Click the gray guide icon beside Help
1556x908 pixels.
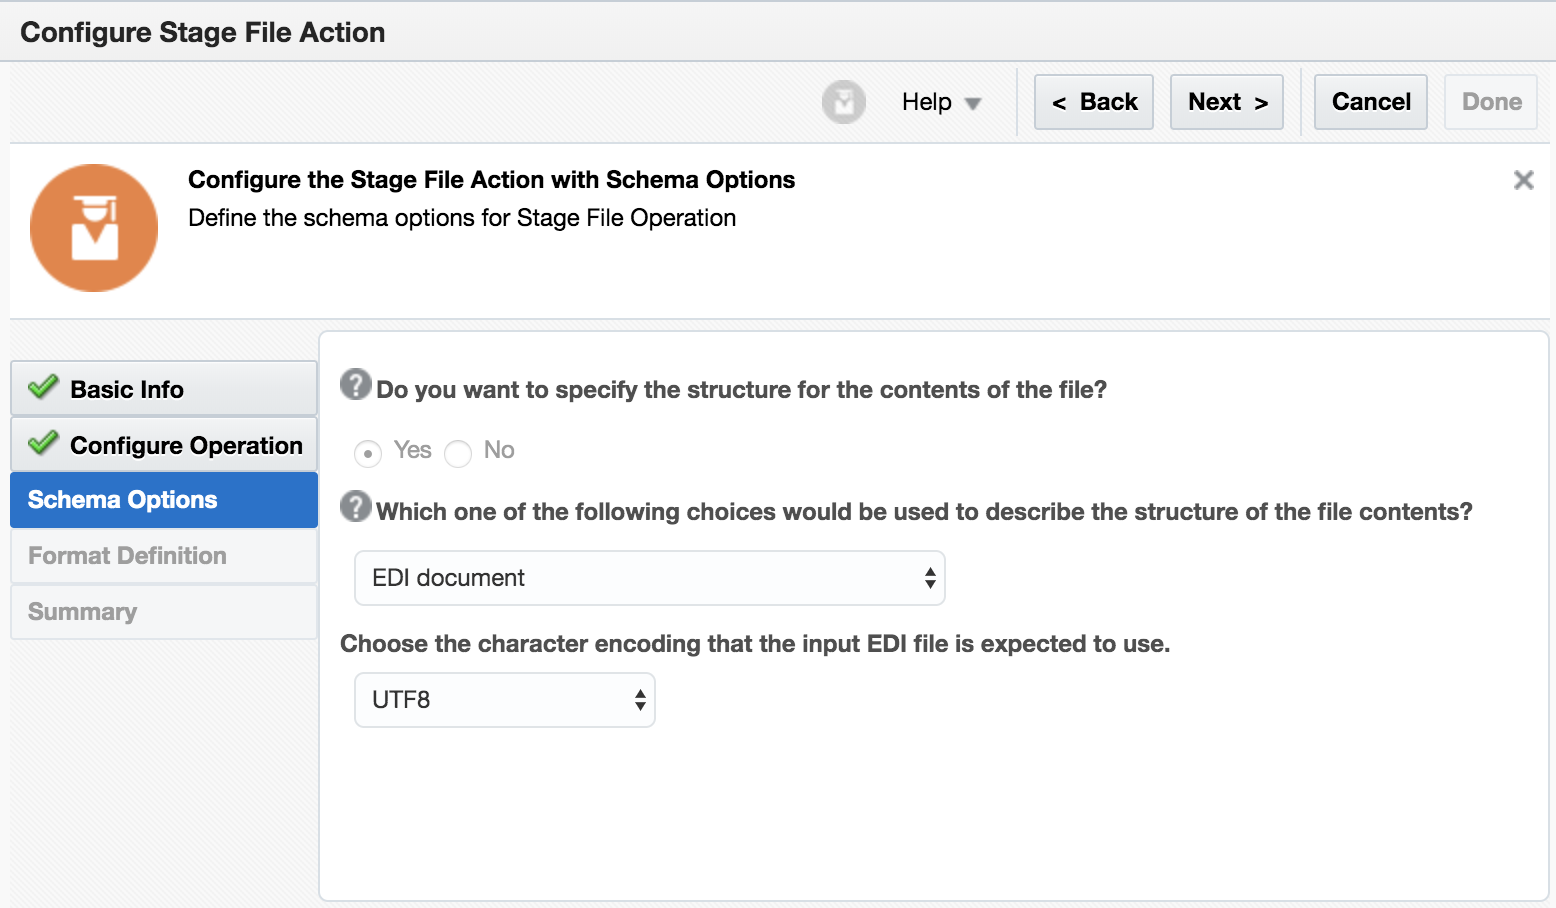tap(843, 102)
